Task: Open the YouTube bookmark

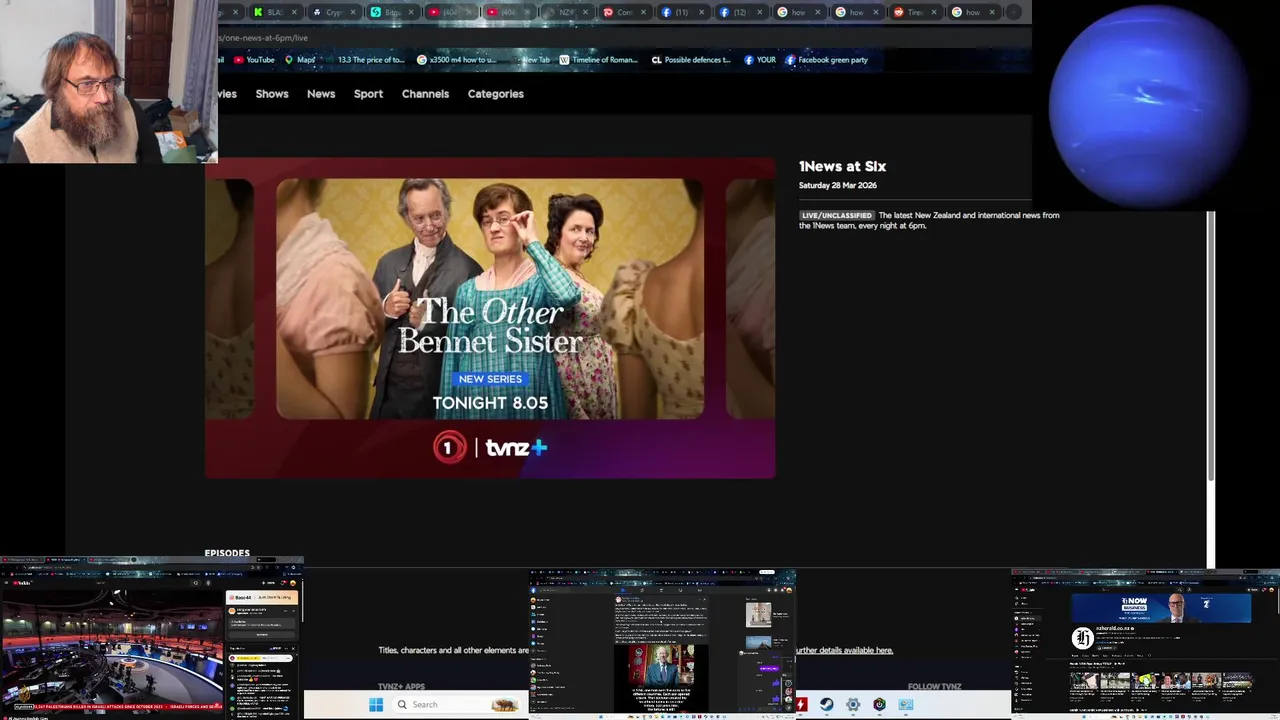Action: point(254,60)
